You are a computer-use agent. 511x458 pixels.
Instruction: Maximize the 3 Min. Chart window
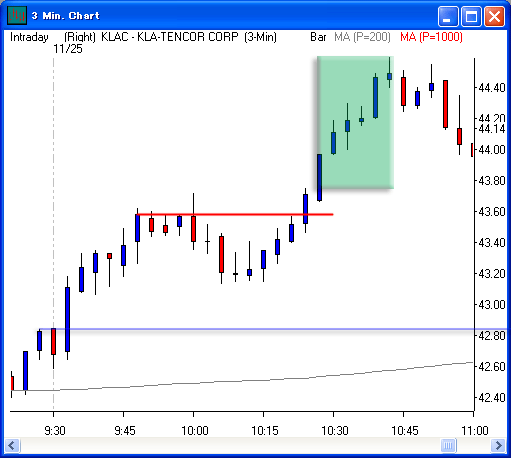pos(471,16)
